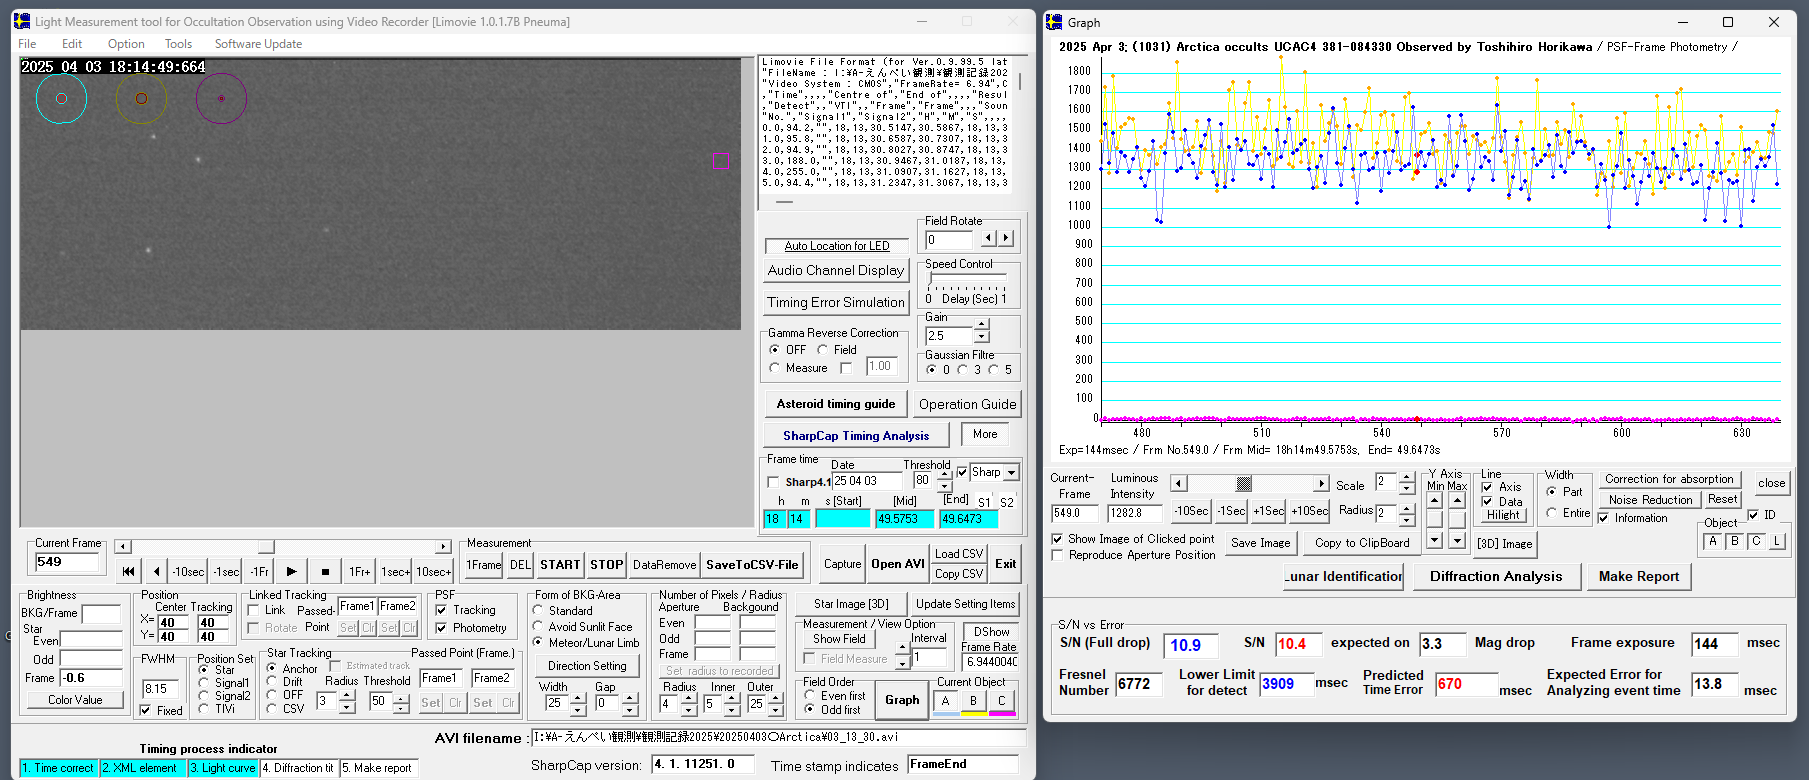Open the Tools menu
The height and width of the screenshot is (780, 1809).
pos(178,44)
